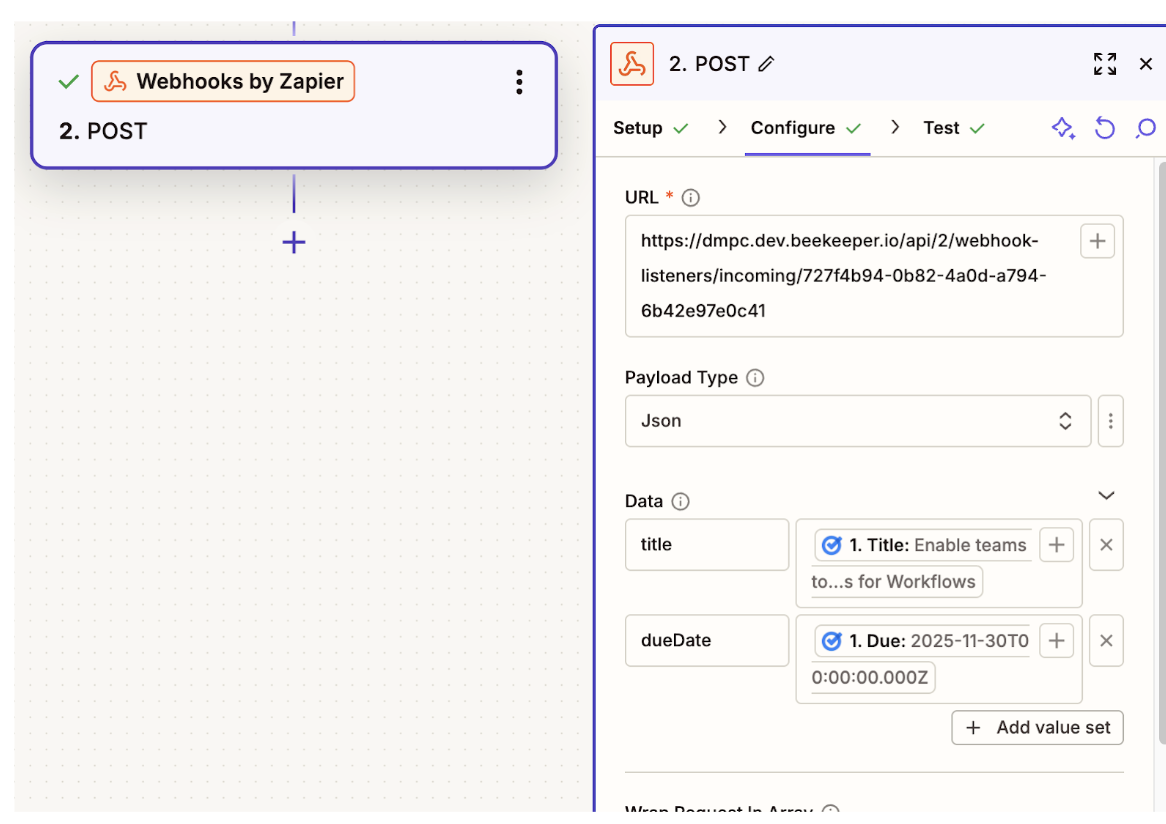Click the Payload Type info icon
Image resolution: width=1166 pixels, height=824 pixels.
756,378
